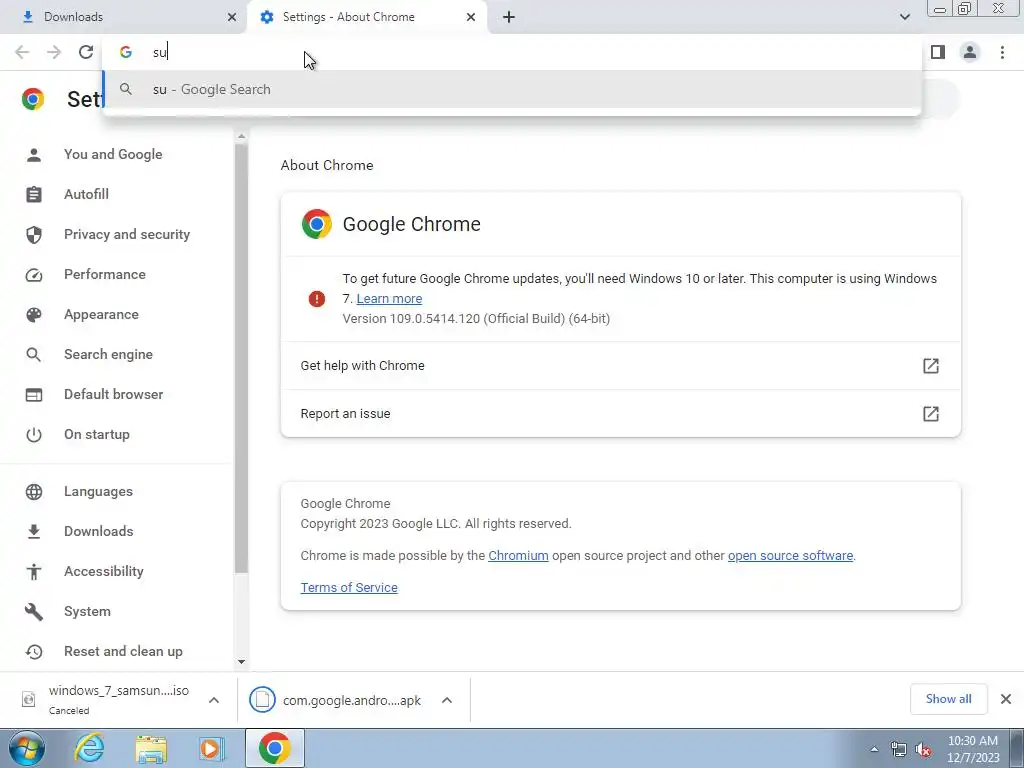Open Autofill settings

pyautogui.click(x=86, y=194)
